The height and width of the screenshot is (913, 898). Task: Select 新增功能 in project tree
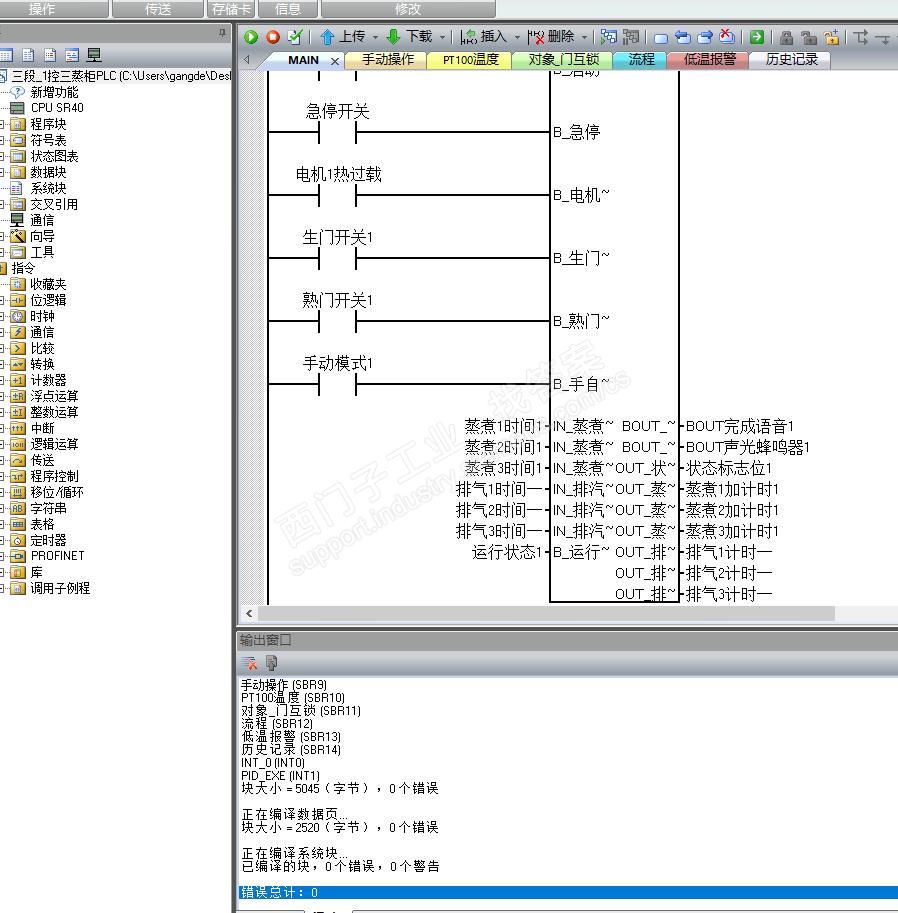pos(54,92)
